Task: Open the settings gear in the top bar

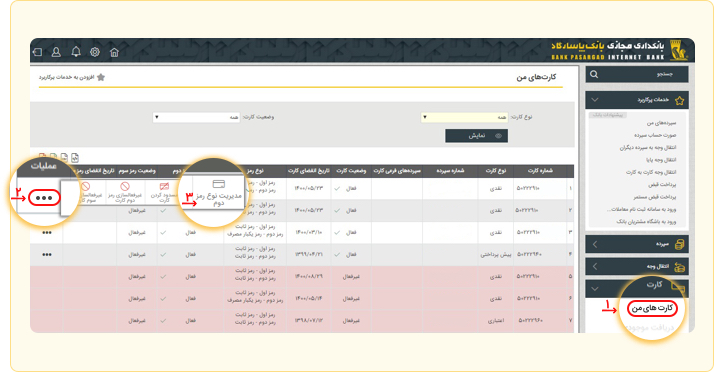Action: [95, 52]
